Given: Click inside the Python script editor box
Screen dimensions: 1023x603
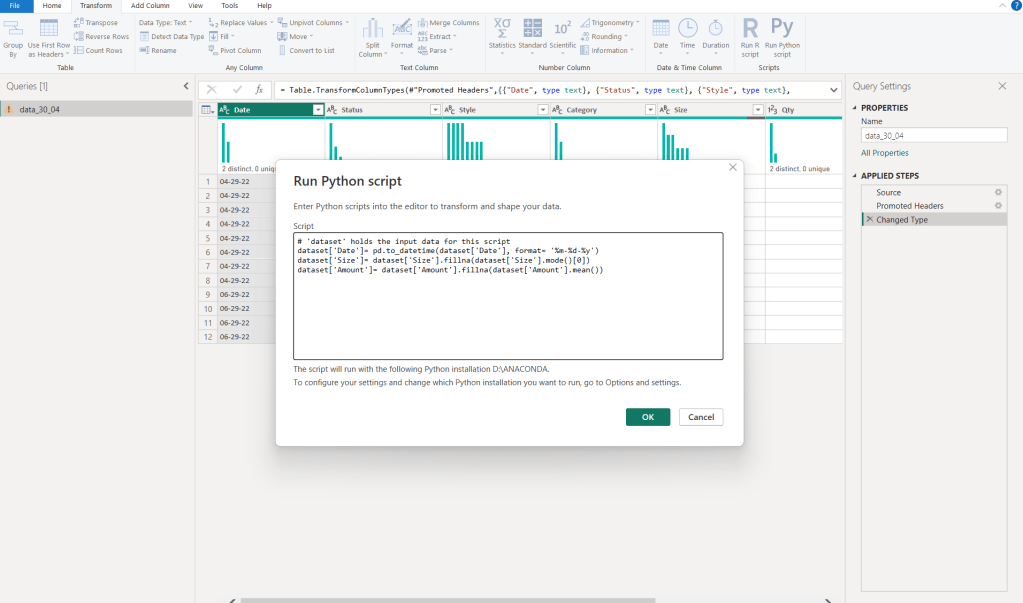Looking at the screenshot, I should point(507,310).
